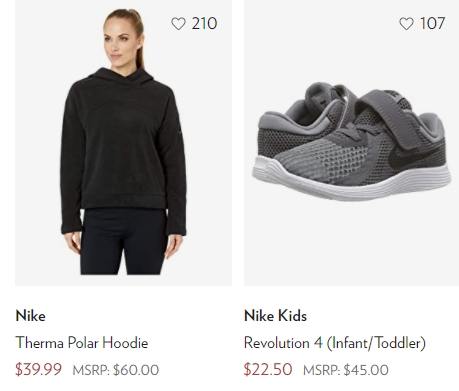Click the $39.99 sale price
This screenshot has width=459, height=391.
point(38,369)
